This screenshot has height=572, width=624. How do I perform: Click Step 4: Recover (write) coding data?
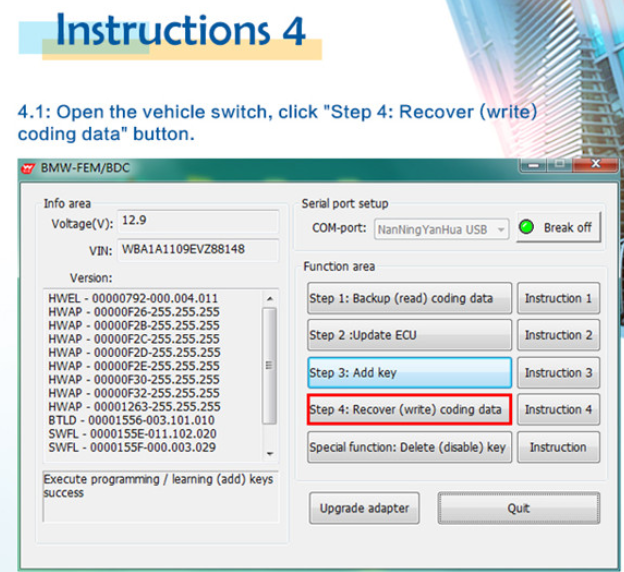click(x=409, y=410)
